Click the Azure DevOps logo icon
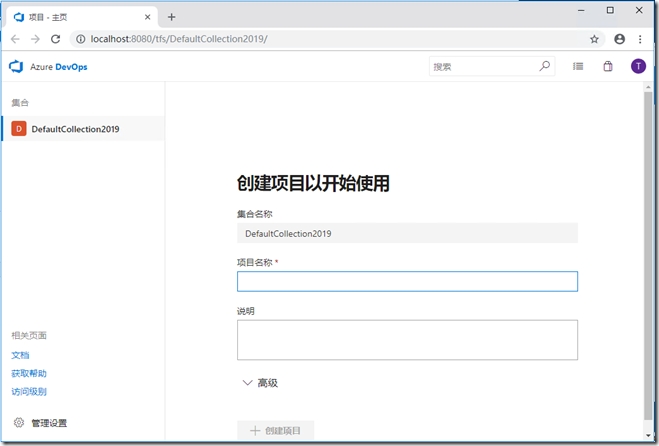This screenshot has height=446, width=659. click(16, 67)
